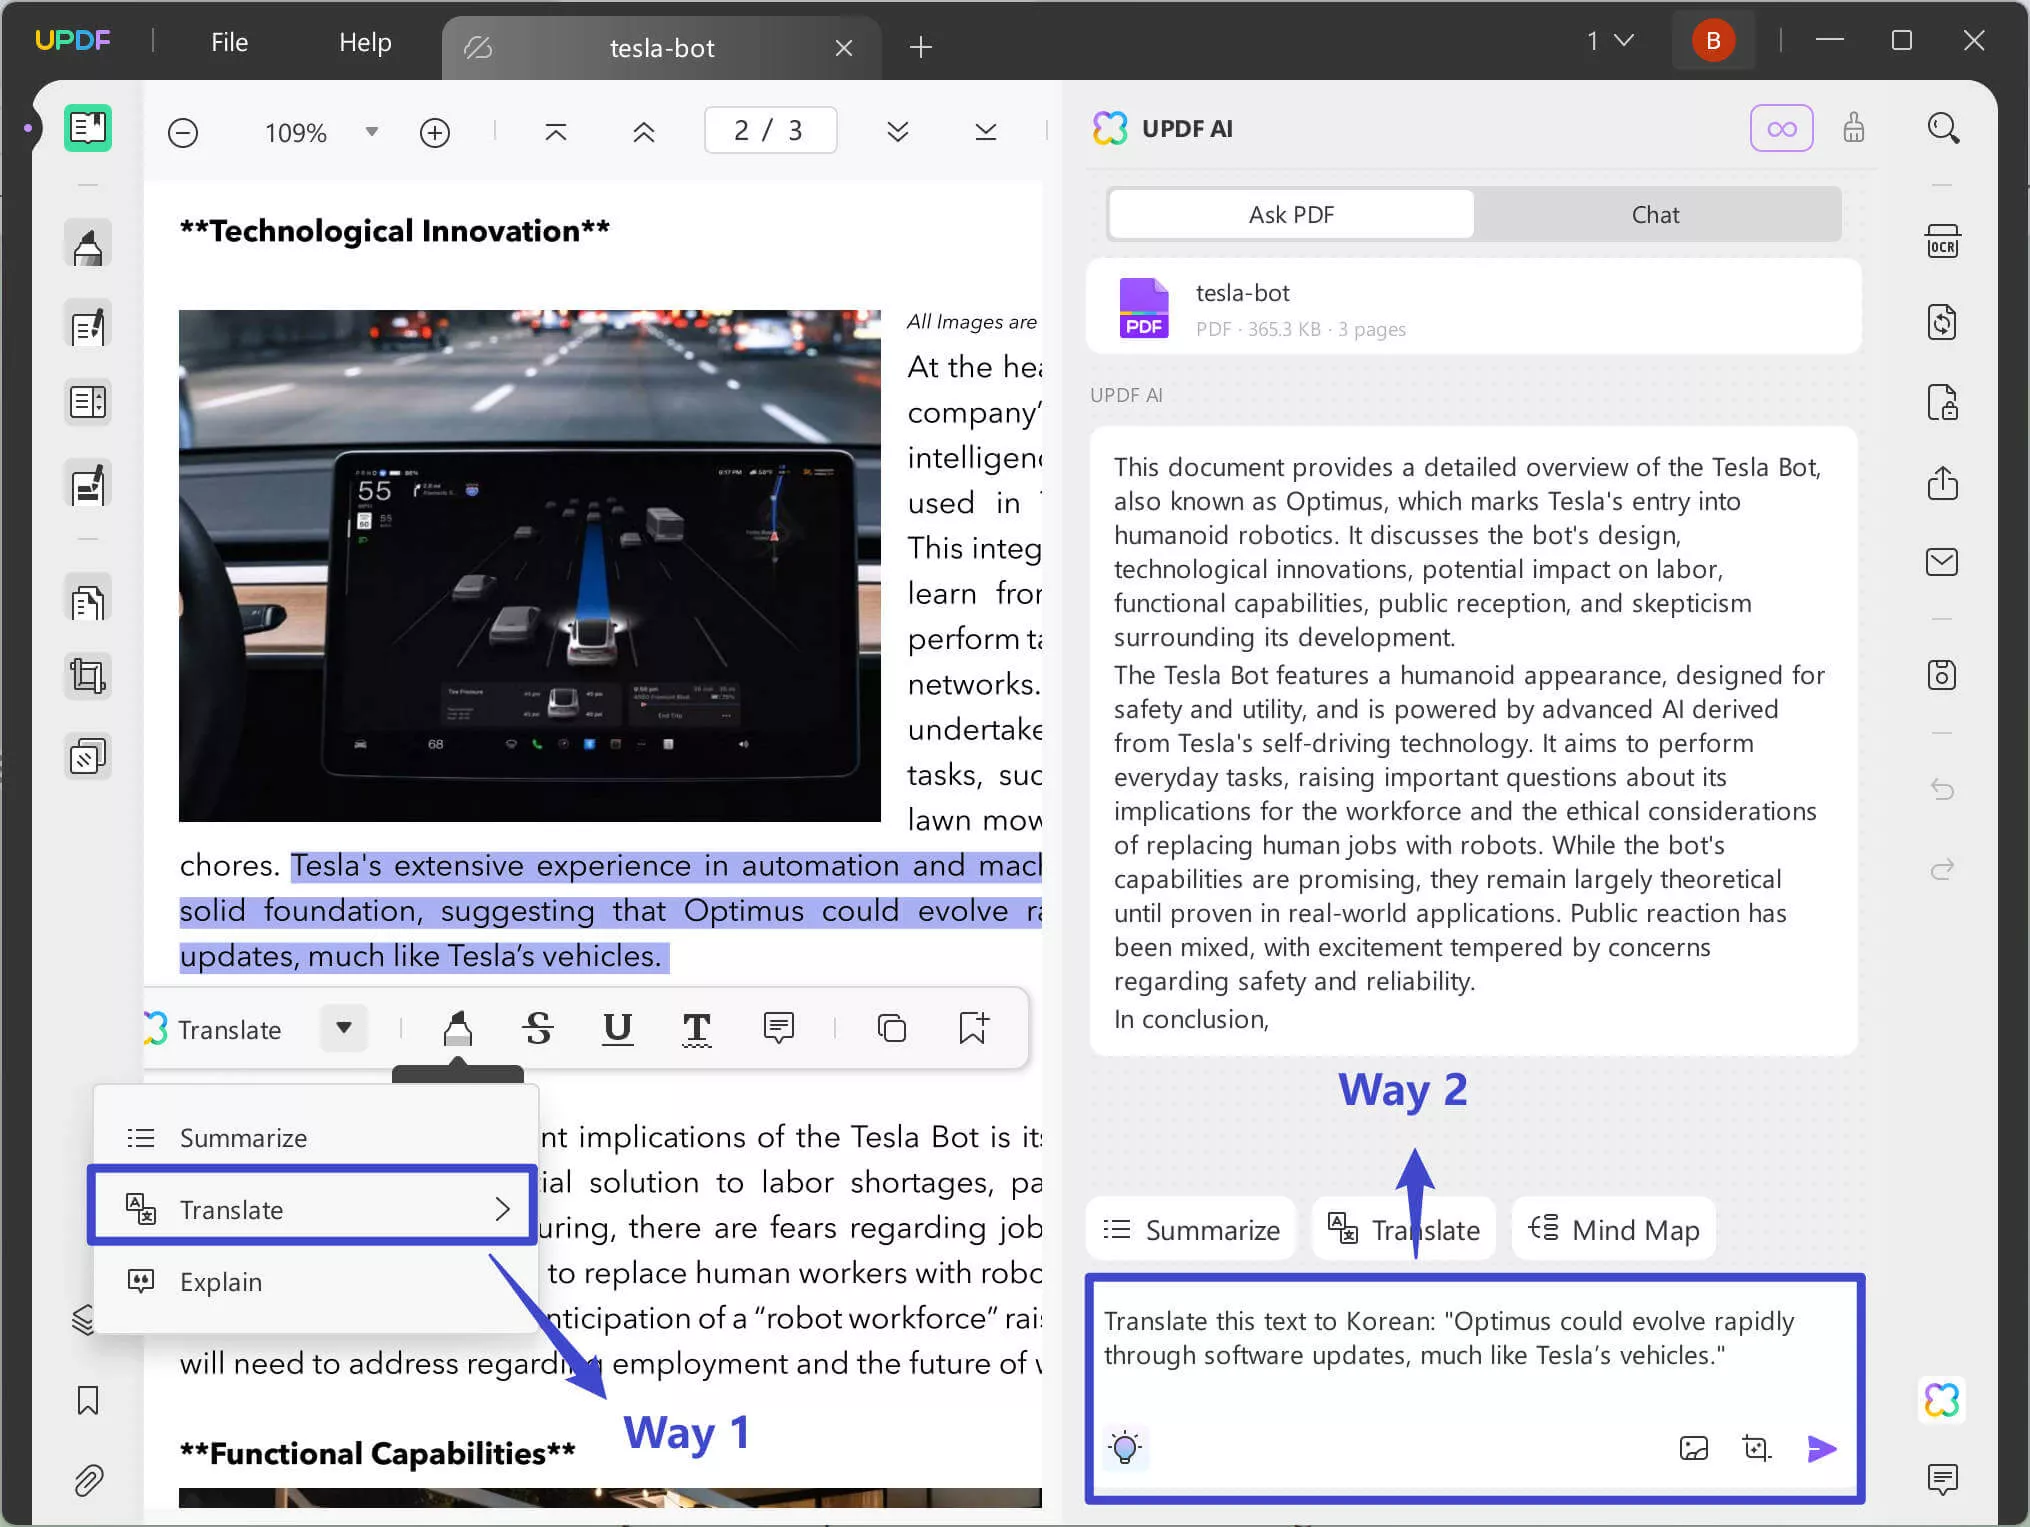Go to the previous page arrow
Screen dimensions: 2030x1527
pyautogui.click(x=644, y=132)
